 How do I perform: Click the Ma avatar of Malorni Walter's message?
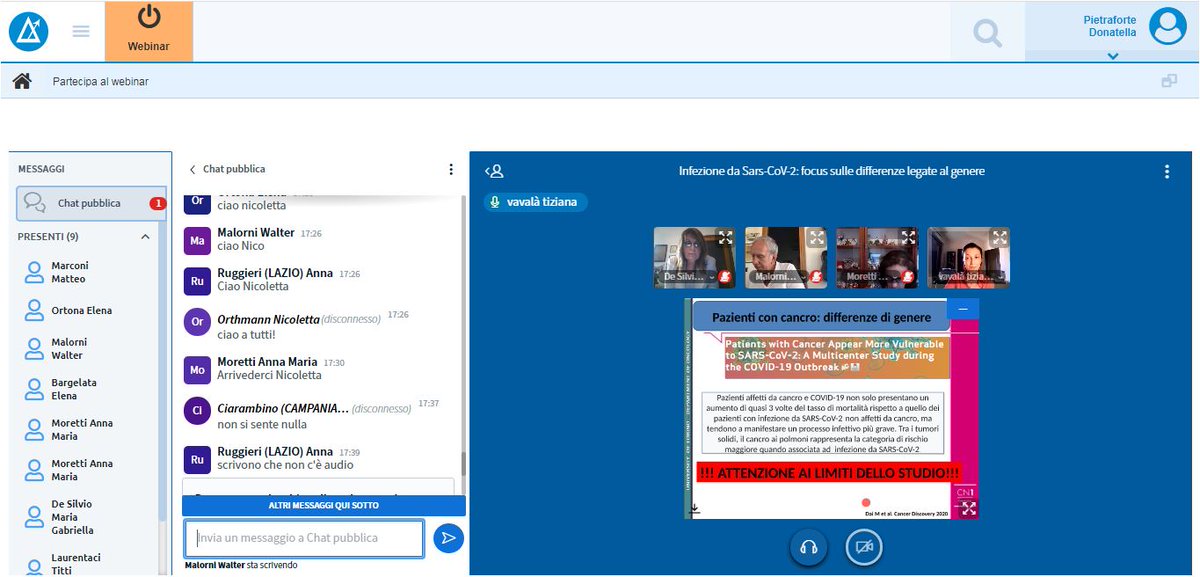[198, 241]
